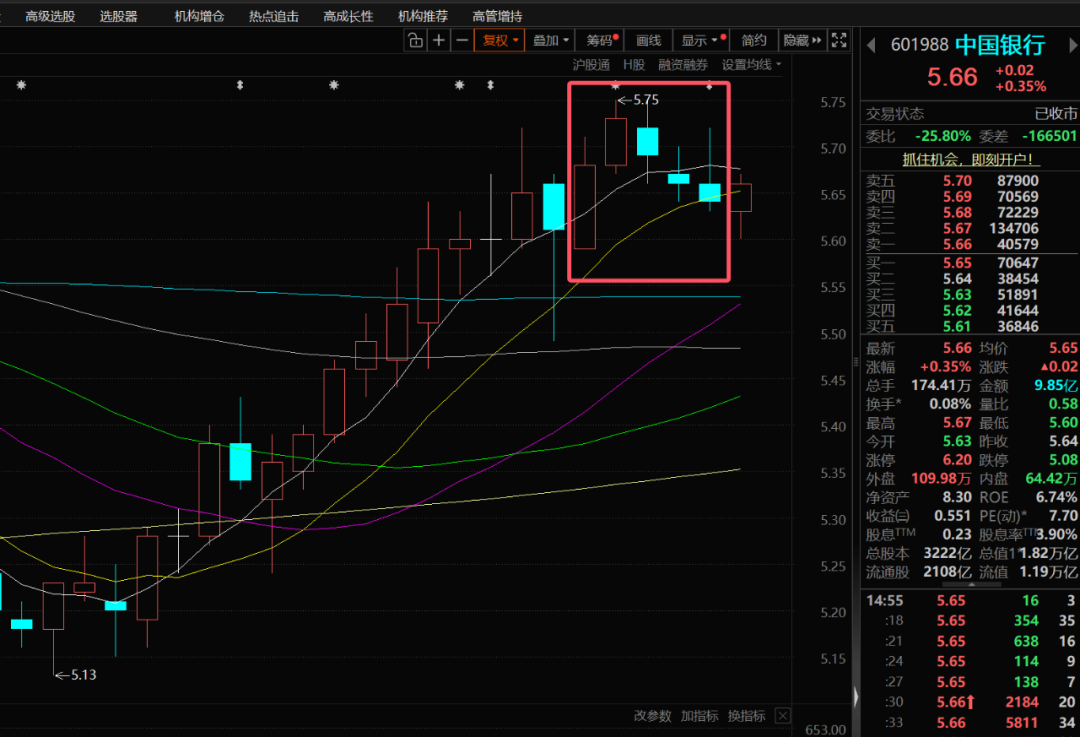Collapse right panel via side arrow
This screenshot has width=1080, height=737.
pos(855,695)
